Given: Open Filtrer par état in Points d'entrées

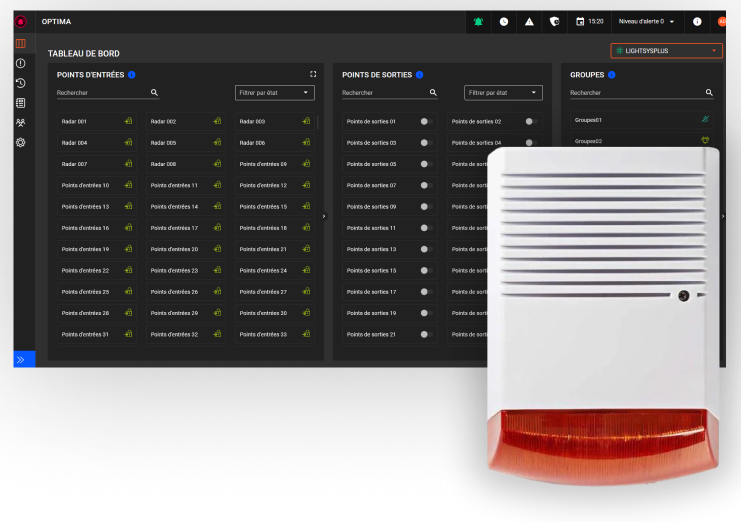Looking at the screenshot, I should (275, 93).
